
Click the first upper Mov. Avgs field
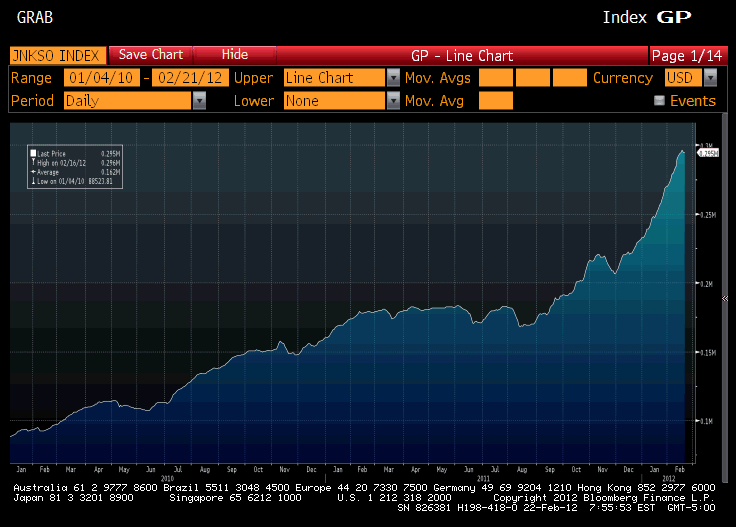point(496,78)
